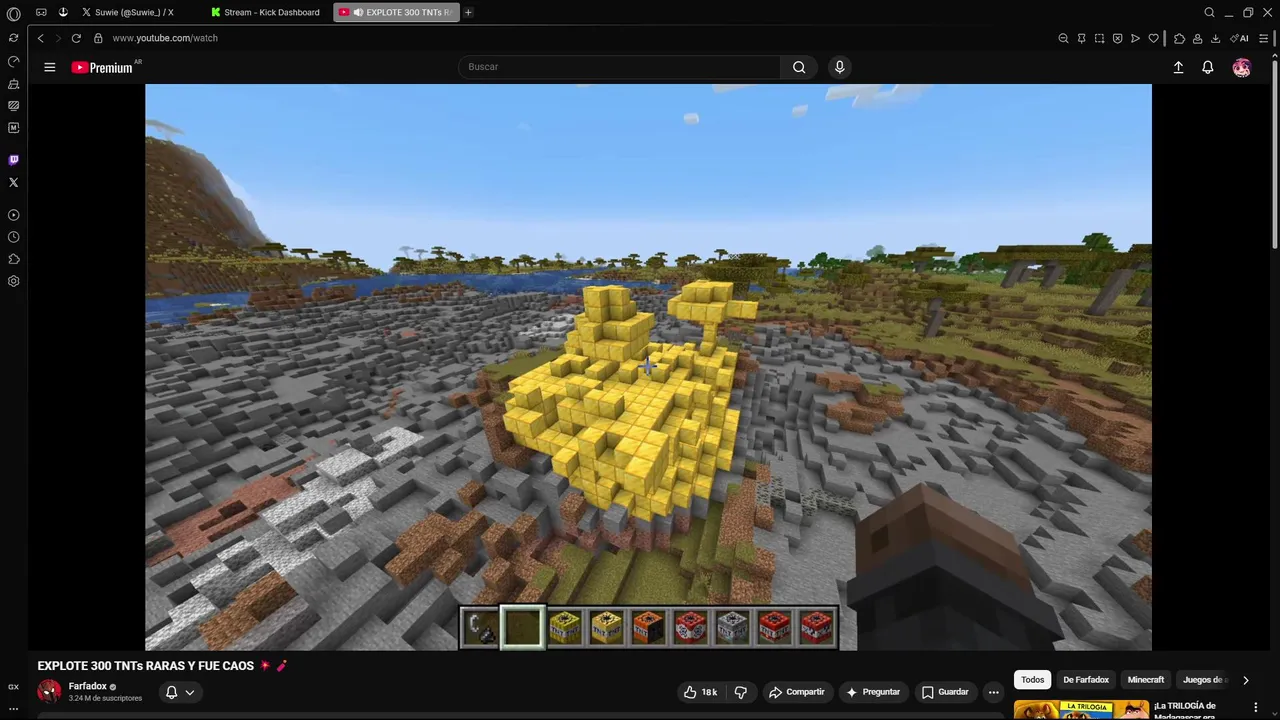This screenshot has width=1280, height=720.
Task: Open the YouTube account avatar menu
Action: coord(1241,67)
